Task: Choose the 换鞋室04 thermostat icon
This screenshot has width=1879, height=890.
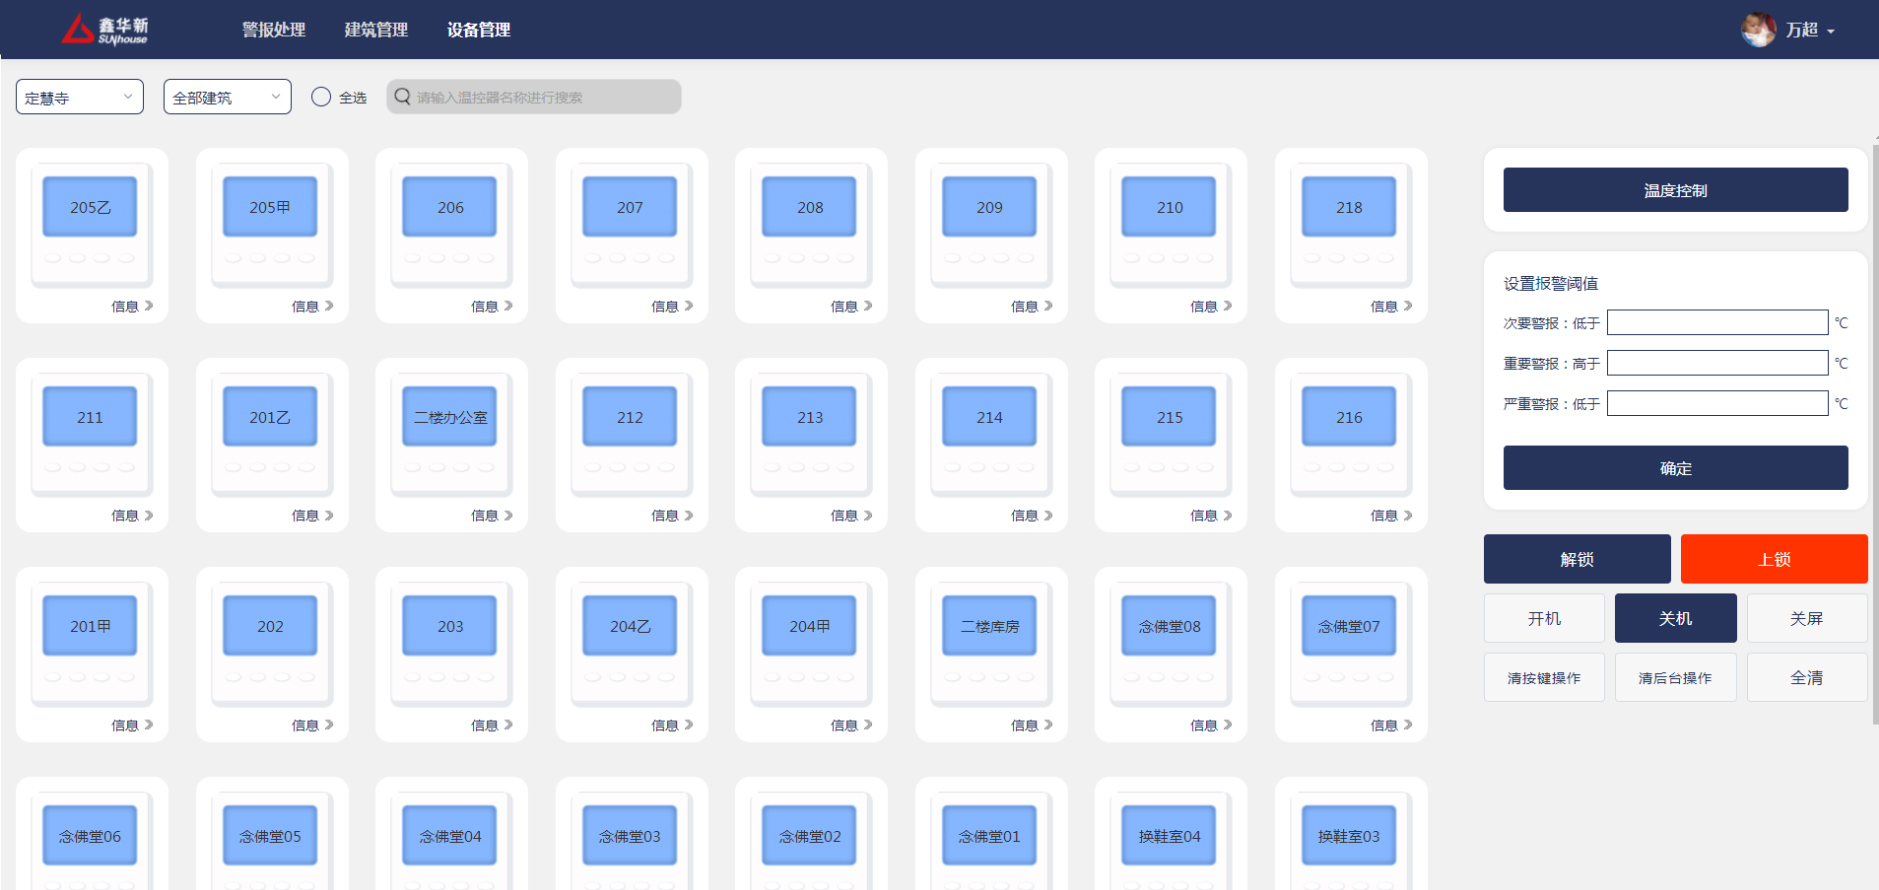Action: (x=1169, y=836)
